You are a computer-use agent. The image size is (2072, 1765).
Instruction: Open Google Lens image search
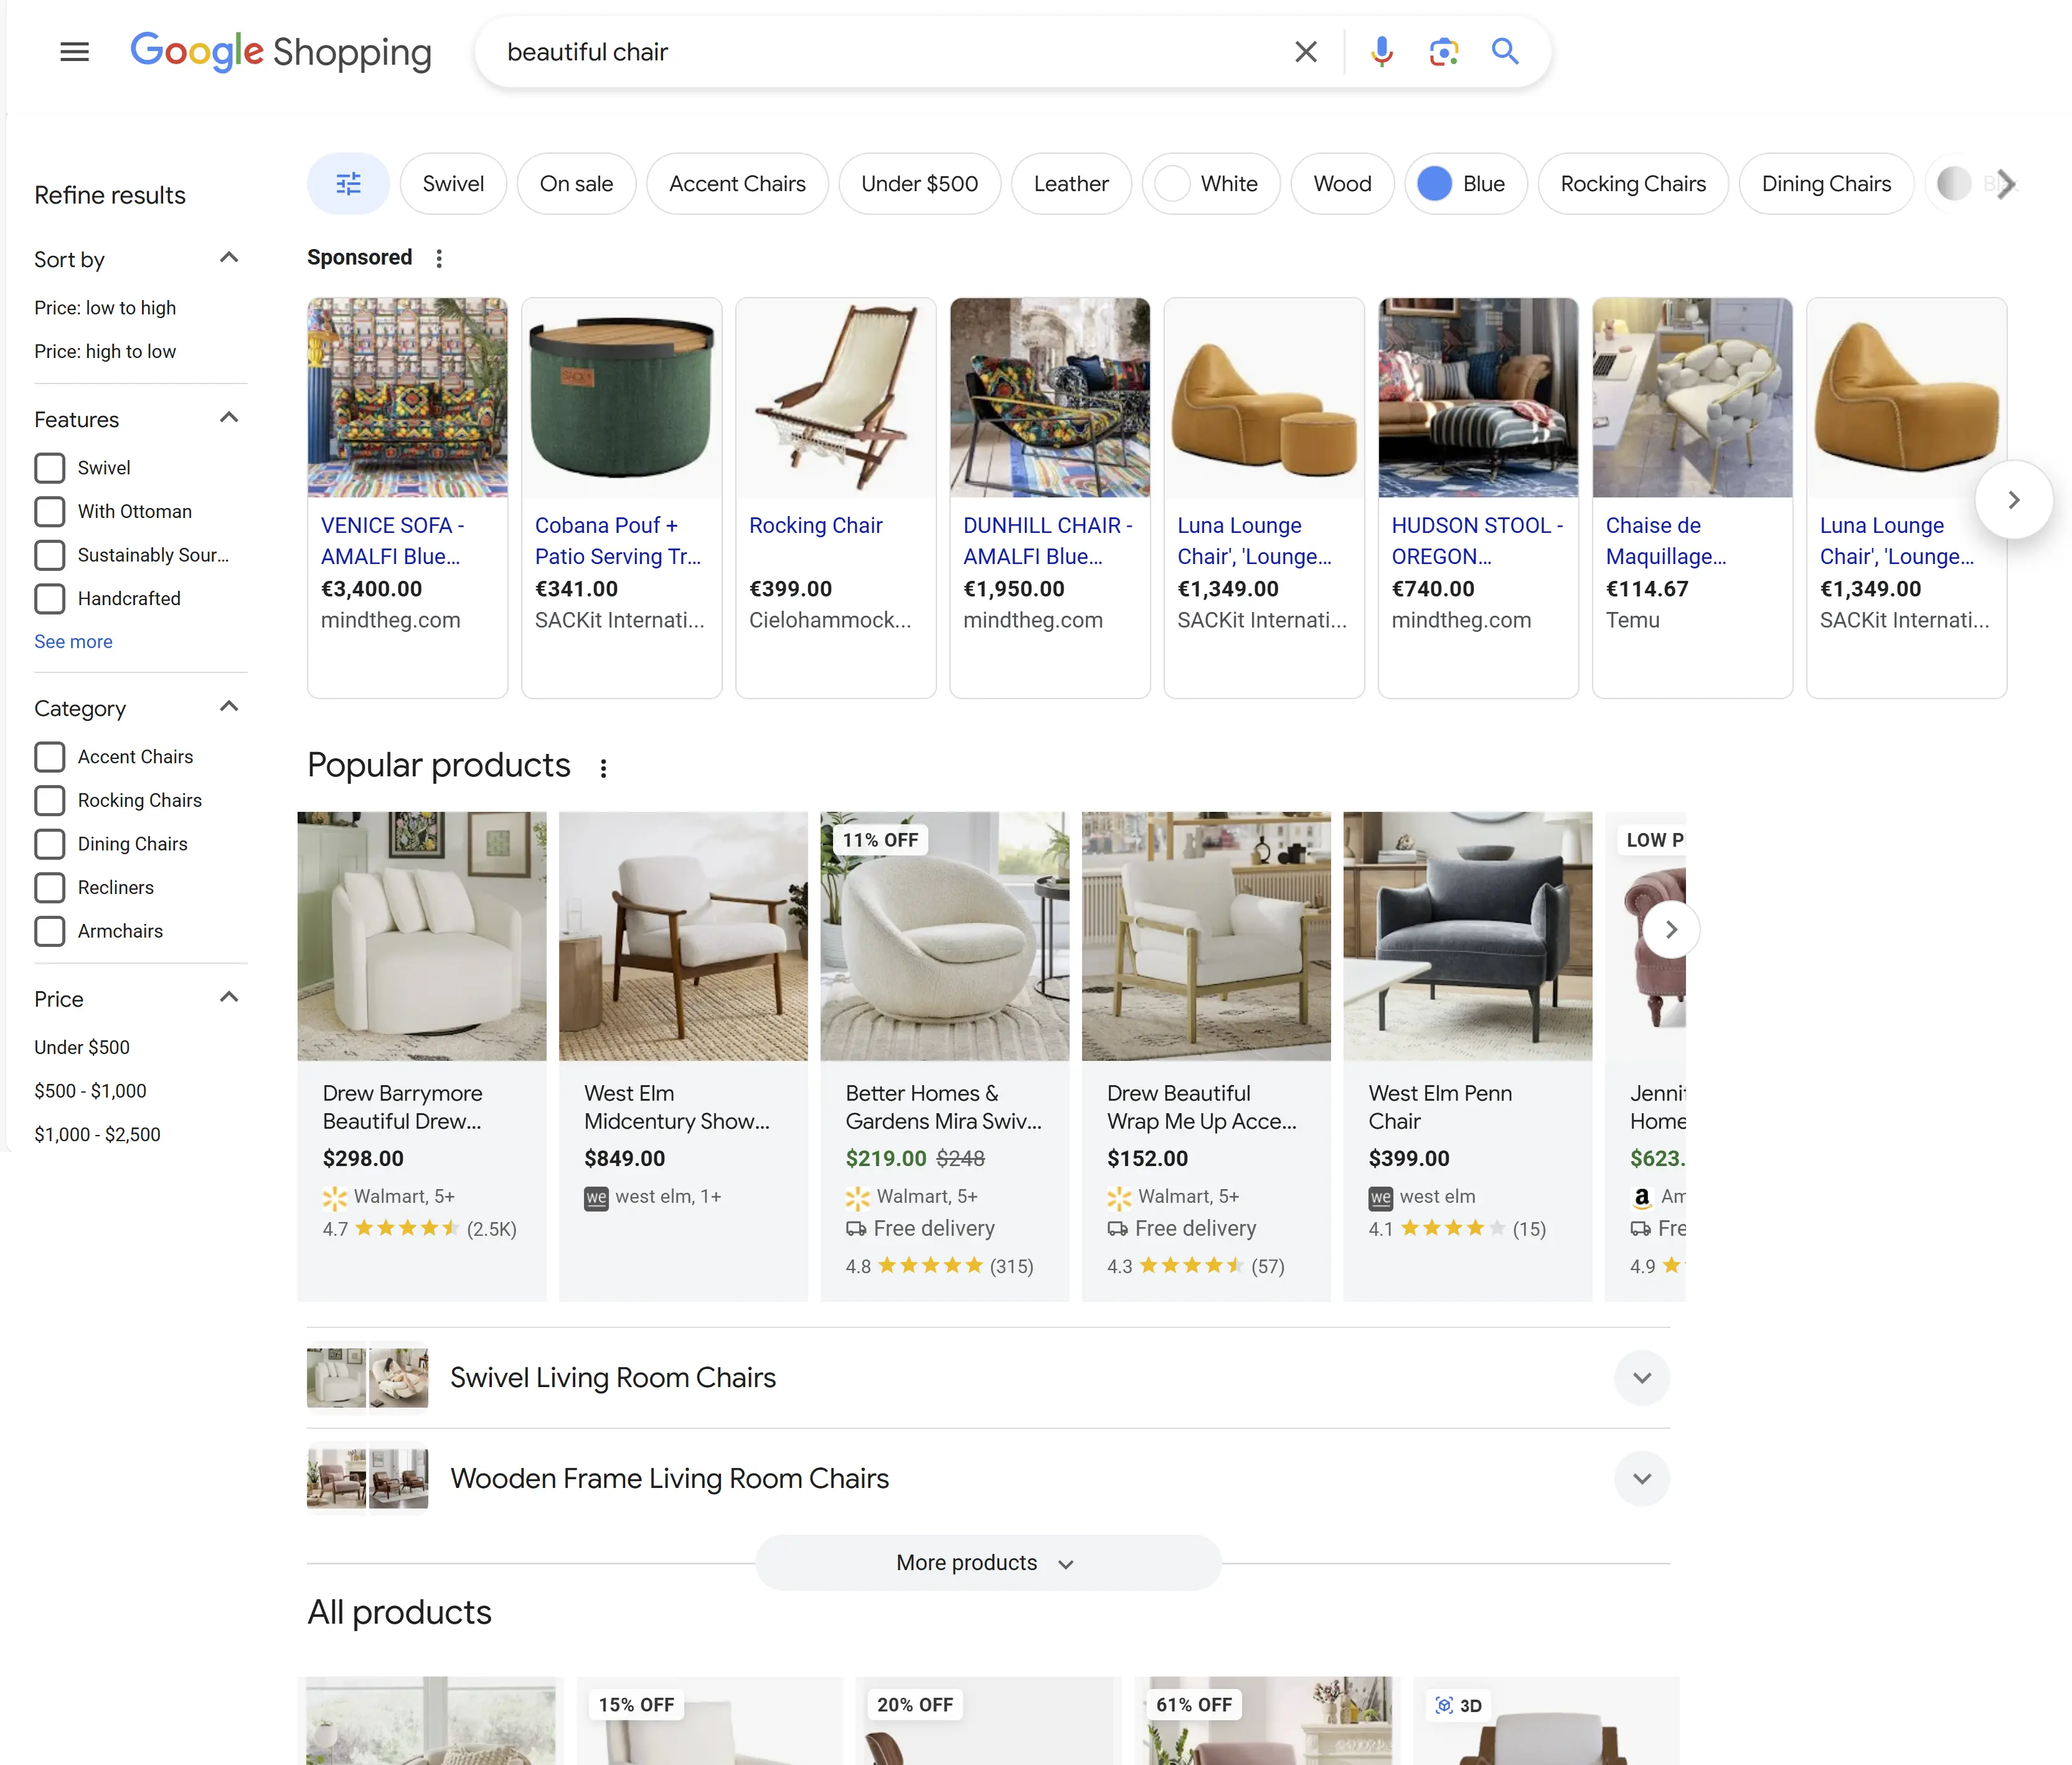click(1443, 52)
